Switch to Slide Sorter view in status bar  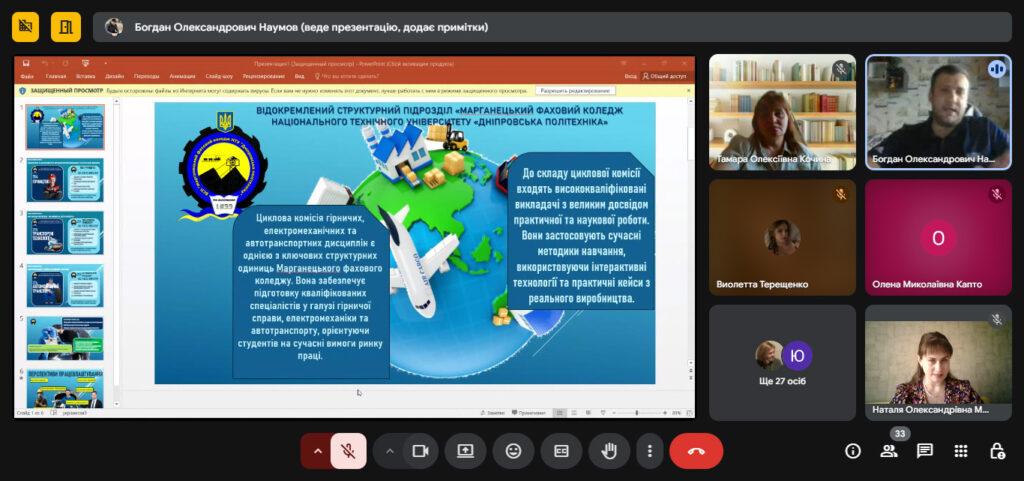coord(573,412)
